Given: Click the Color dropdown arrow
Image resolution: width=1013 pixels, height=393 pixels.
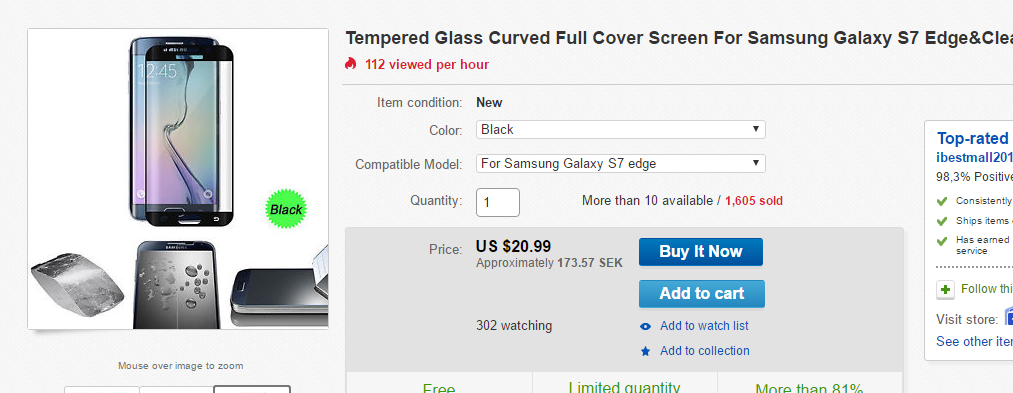Looking at the screenshot, I should pos(755,129).
